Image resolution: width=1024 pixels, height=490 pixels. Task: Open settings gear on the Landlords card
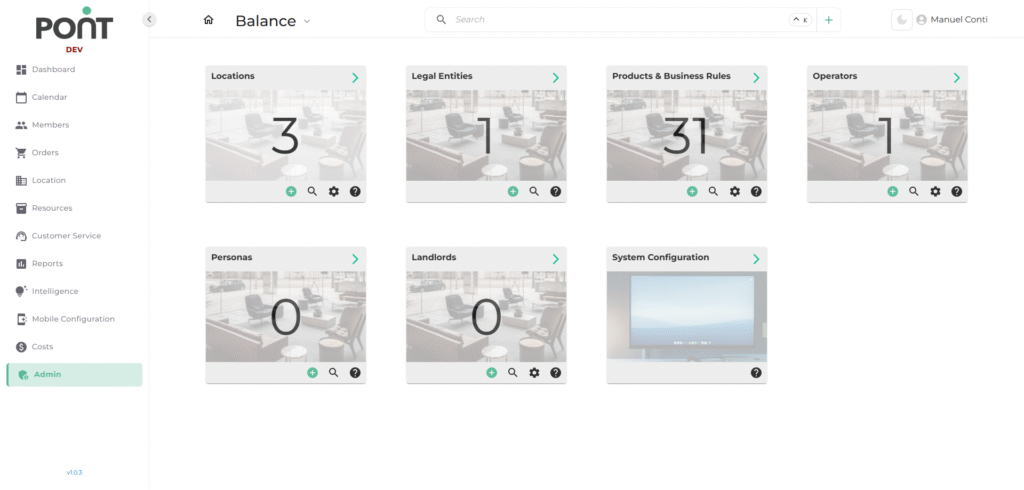tap(534, 372)
